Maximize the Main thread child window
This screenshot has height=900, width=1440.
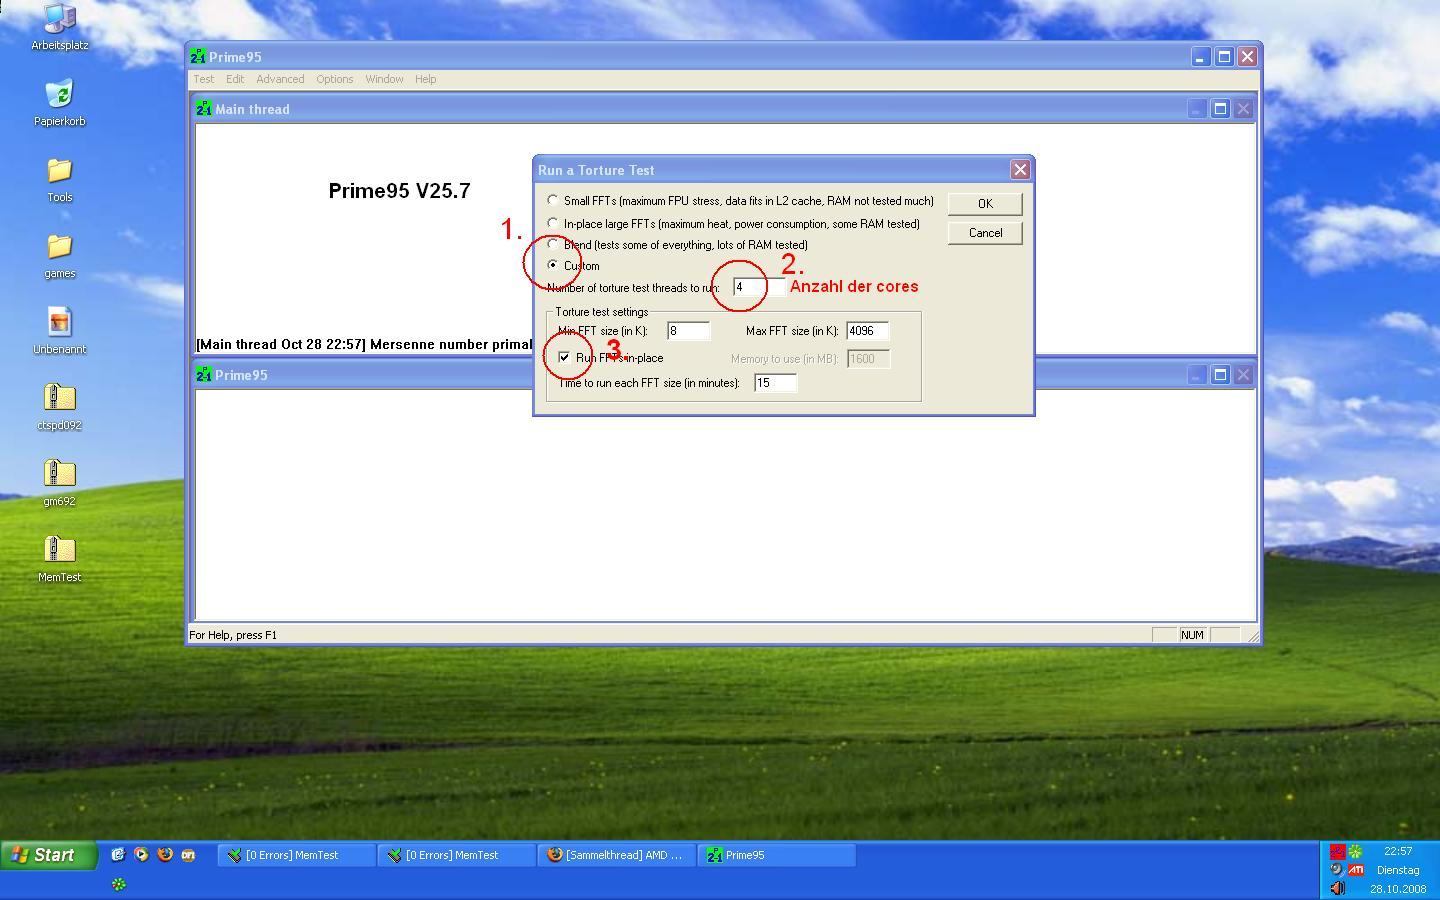[x=1220, y=109]
